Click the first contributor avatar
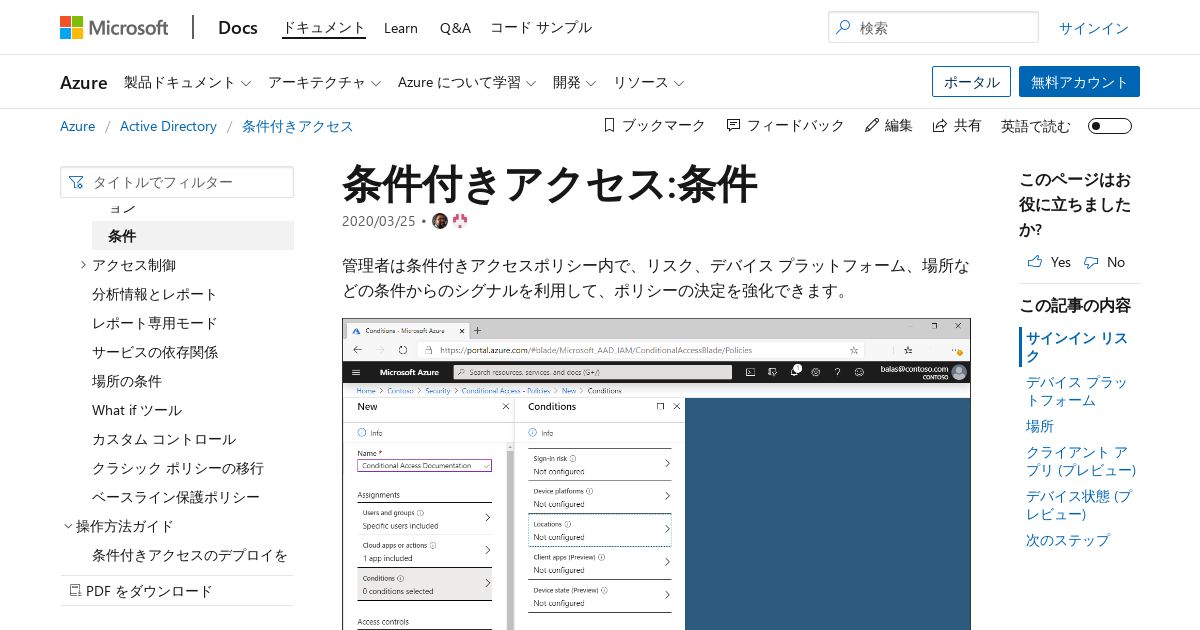The width and height of the screenshot is (1200, 630). [440, 221]
